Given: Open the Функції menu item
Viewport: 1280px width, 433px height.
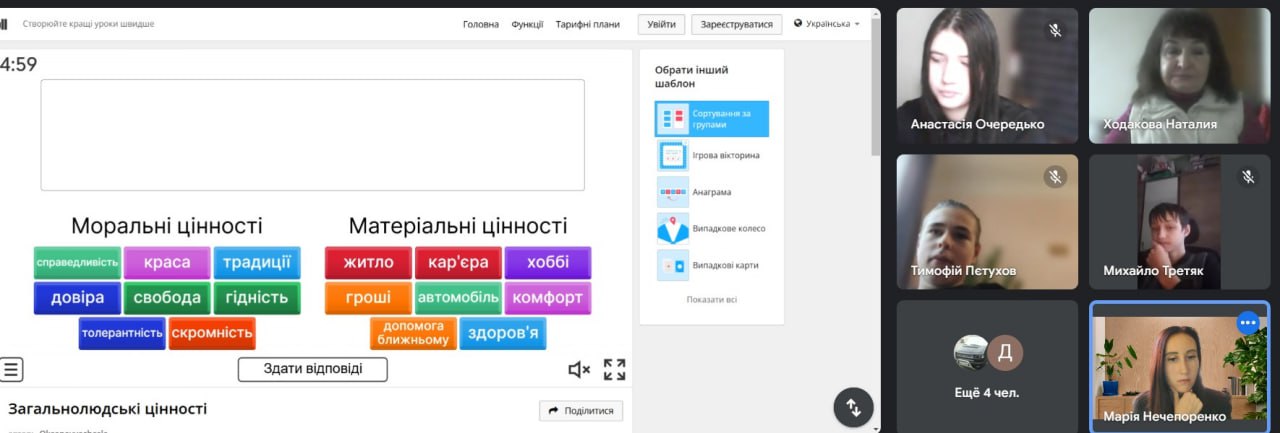Looking at the screenshot, I should tap(527, 24).
